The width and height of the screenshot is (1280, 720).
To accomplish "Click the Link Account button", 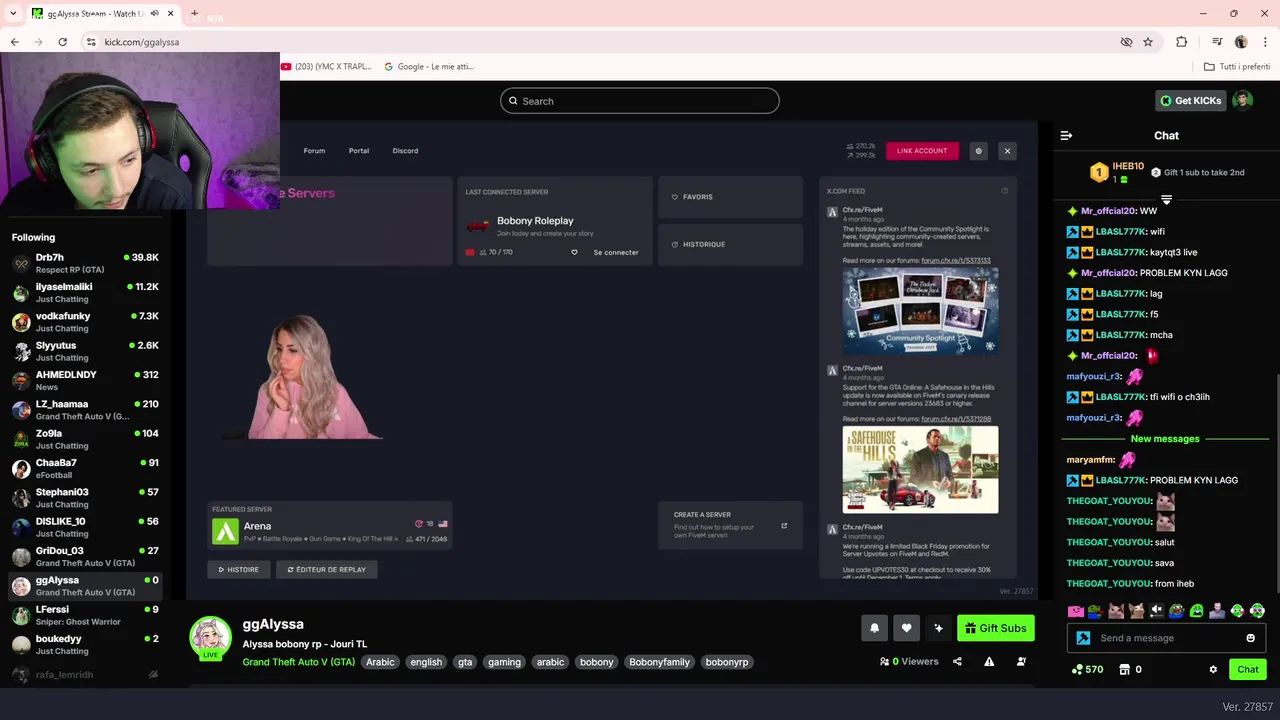I will (922, 151).
